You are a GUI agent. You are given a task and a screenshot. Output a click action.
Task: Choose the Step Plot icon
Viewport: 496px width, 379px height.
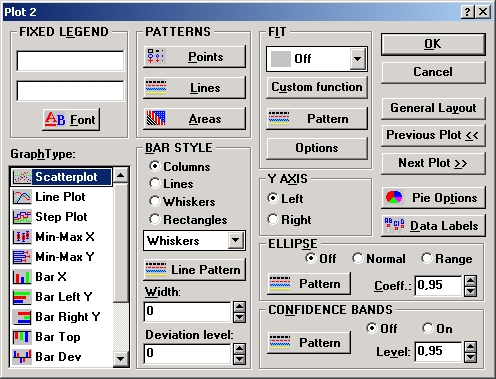tap(22, 217)
